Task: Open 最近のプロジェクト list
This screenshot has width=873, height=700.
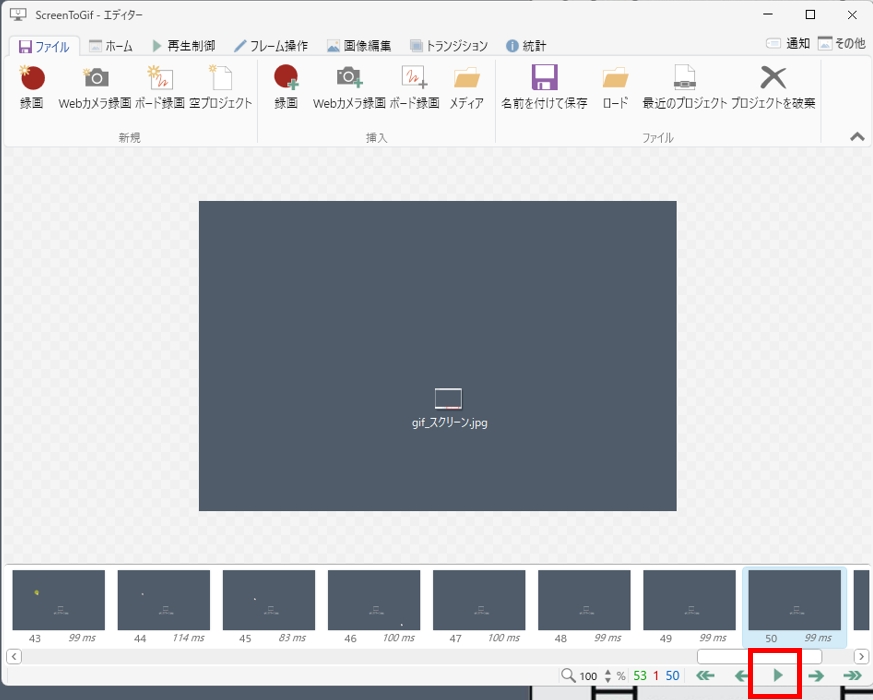Action: point(684,86)
